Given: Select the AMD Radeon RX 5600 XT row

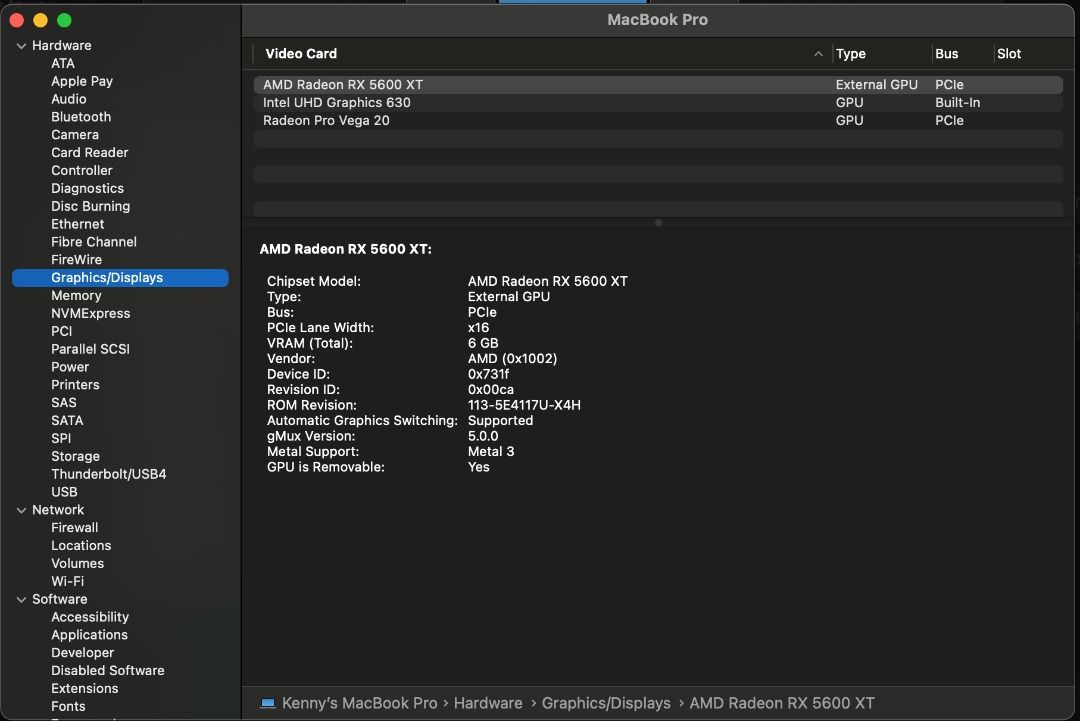Looking at the screenshot, I should pos(658,85).
